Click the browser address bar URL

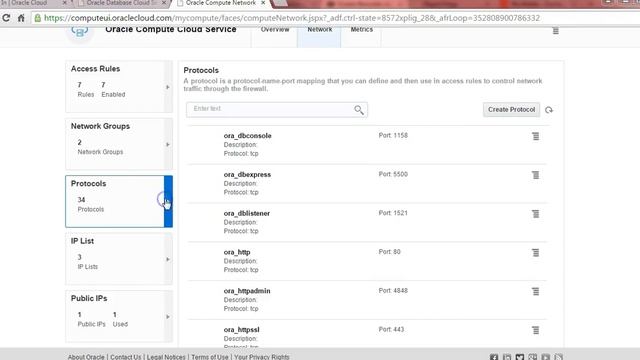tap(292, 18)
